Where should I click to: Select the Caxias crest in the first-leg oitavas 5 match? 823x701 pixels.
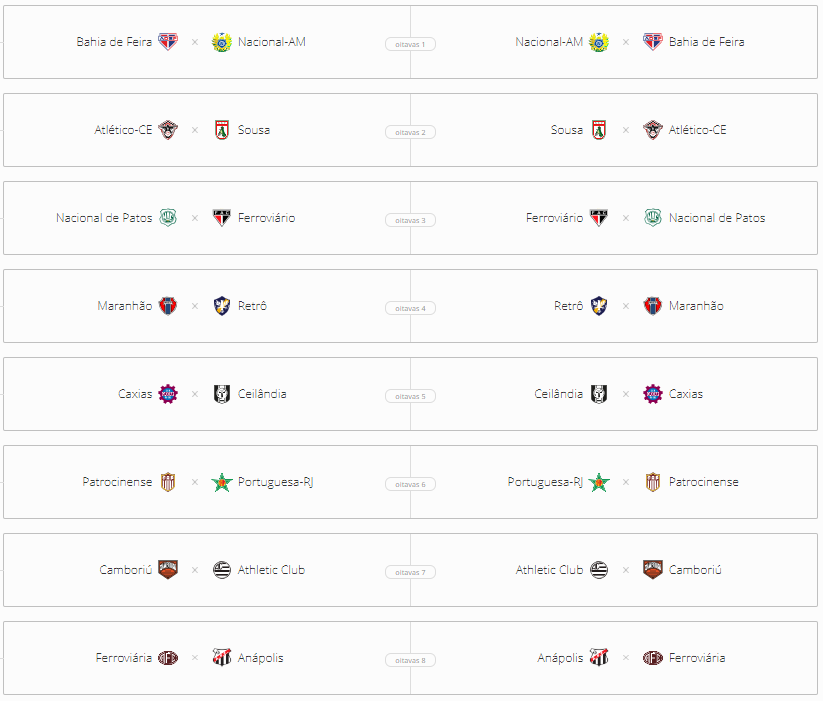point(168,394)
